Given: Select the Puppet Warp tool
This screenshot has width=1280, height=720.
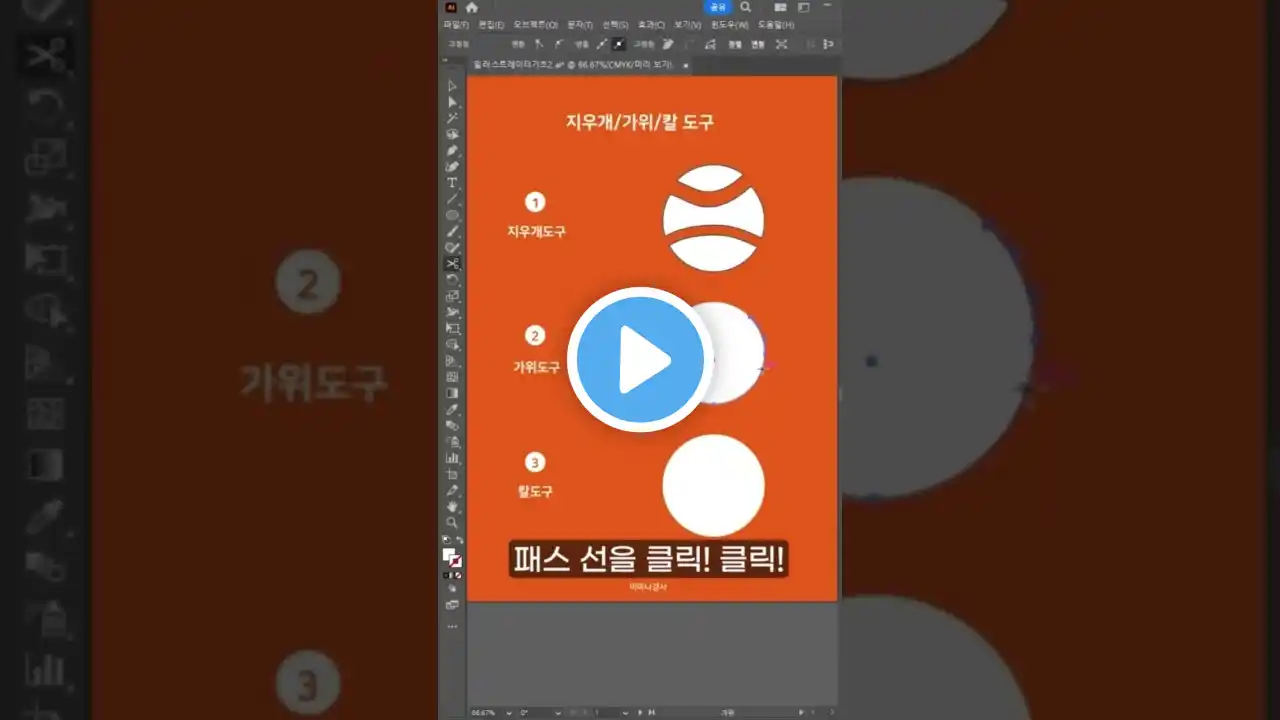Looking at the screenshot, I should 453,312.
